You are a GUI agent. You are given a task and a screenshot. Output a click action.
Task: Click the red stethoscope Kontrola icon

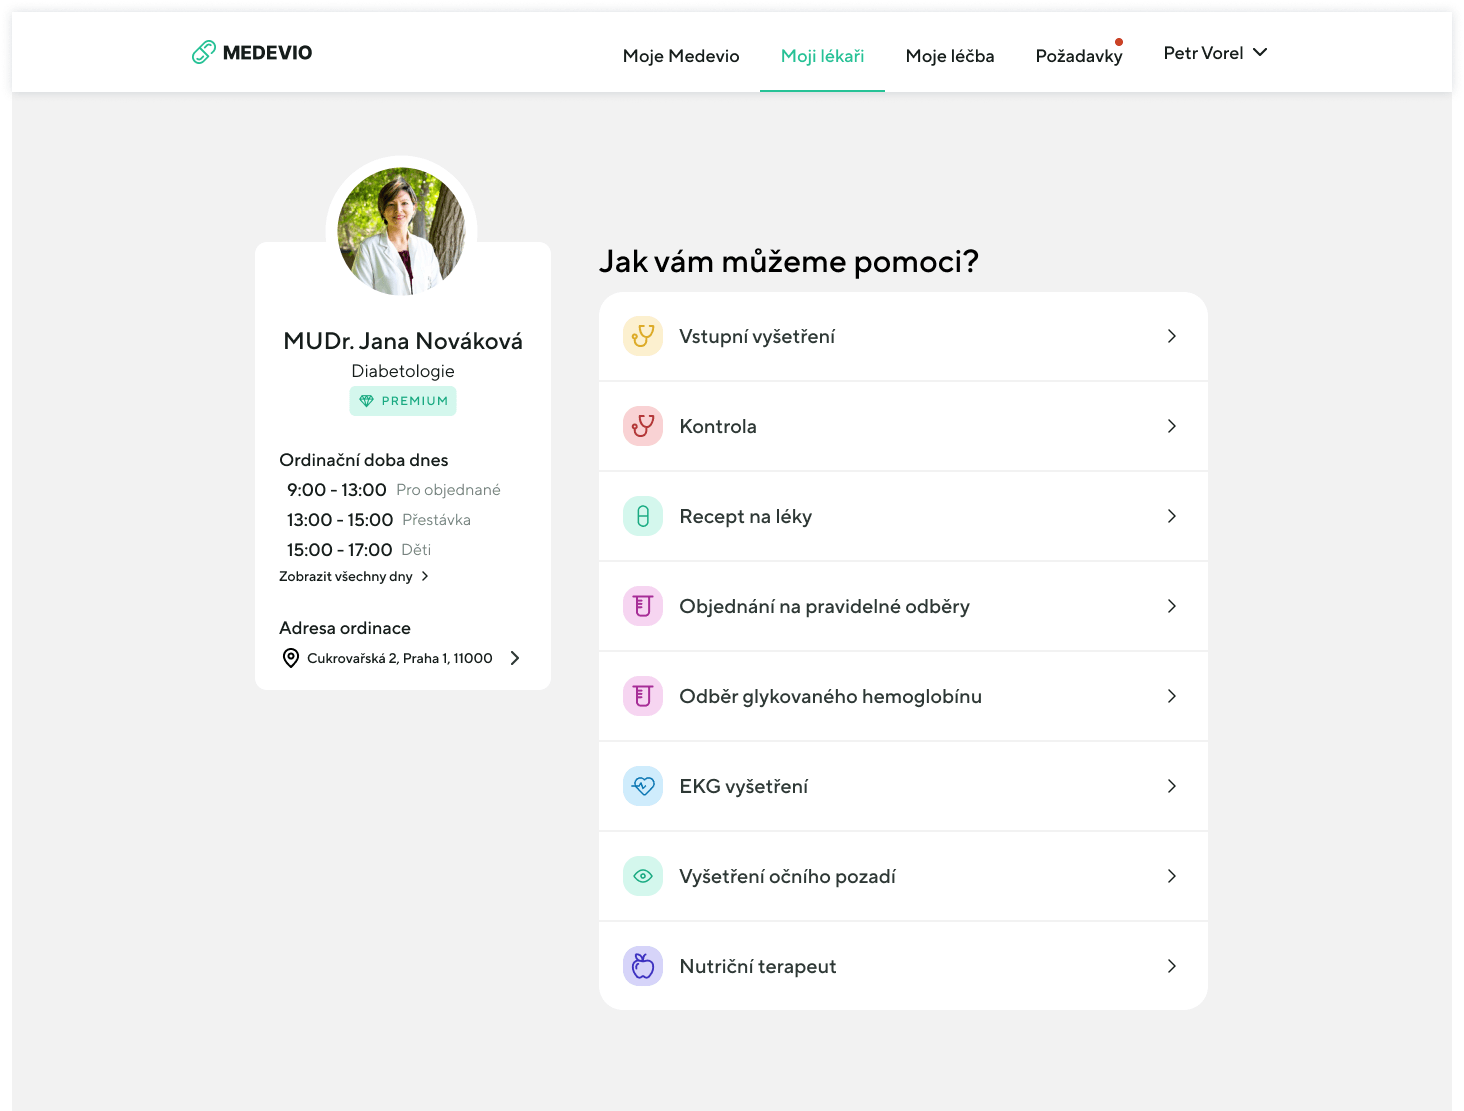(643, 426)
